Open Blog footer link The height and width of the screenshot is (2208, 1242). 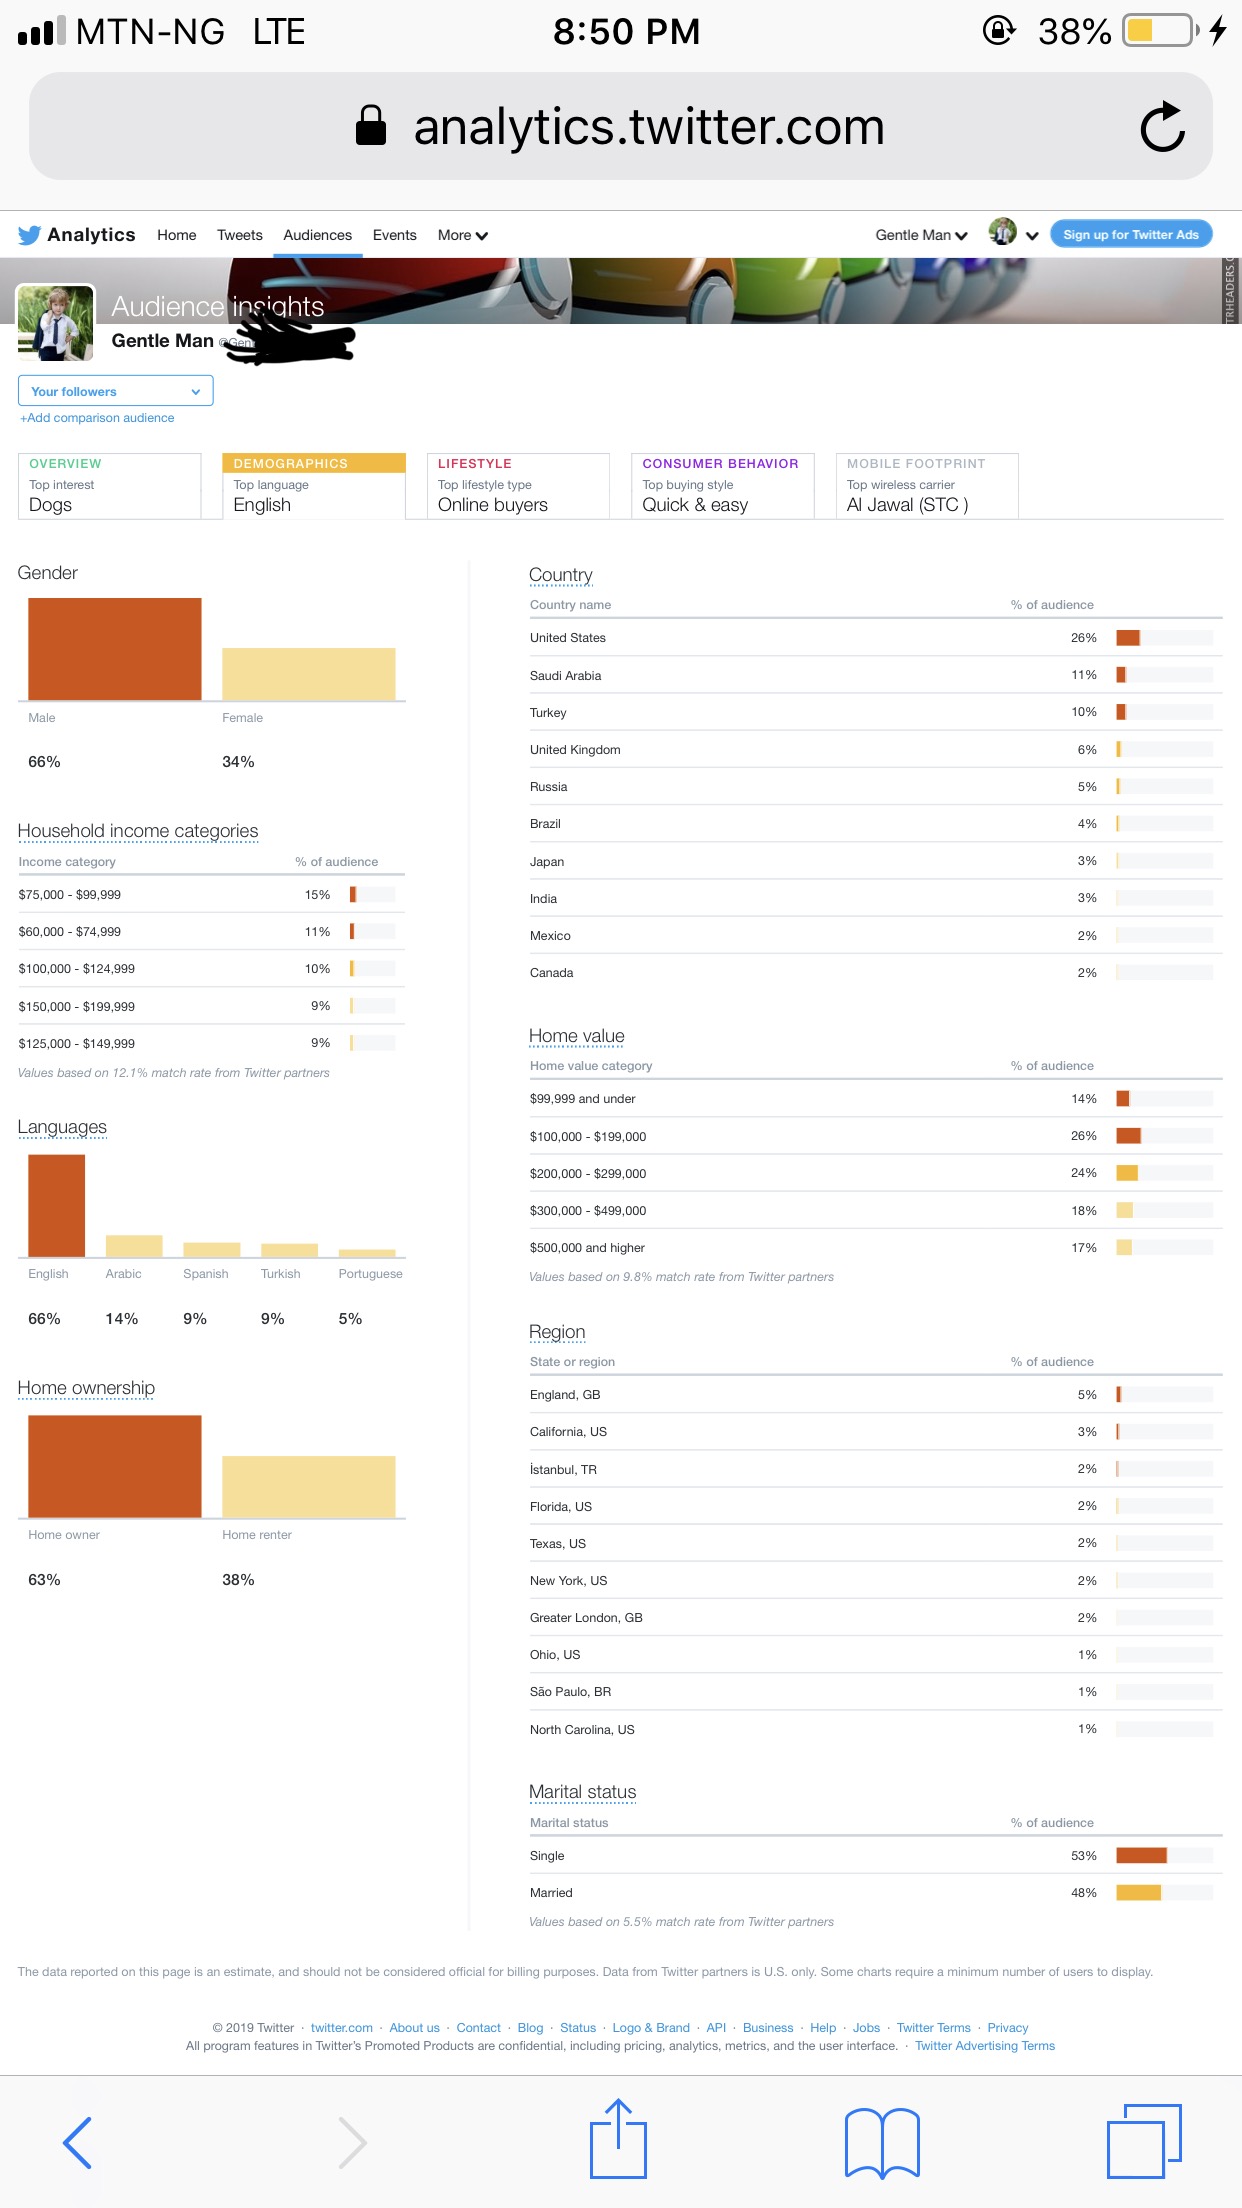tap(531, 2028)
